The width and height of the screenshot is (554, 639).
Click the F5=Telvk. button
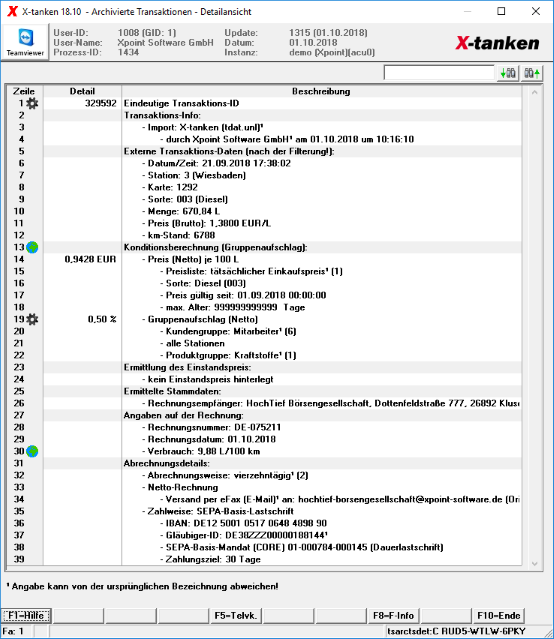(236, 615)
